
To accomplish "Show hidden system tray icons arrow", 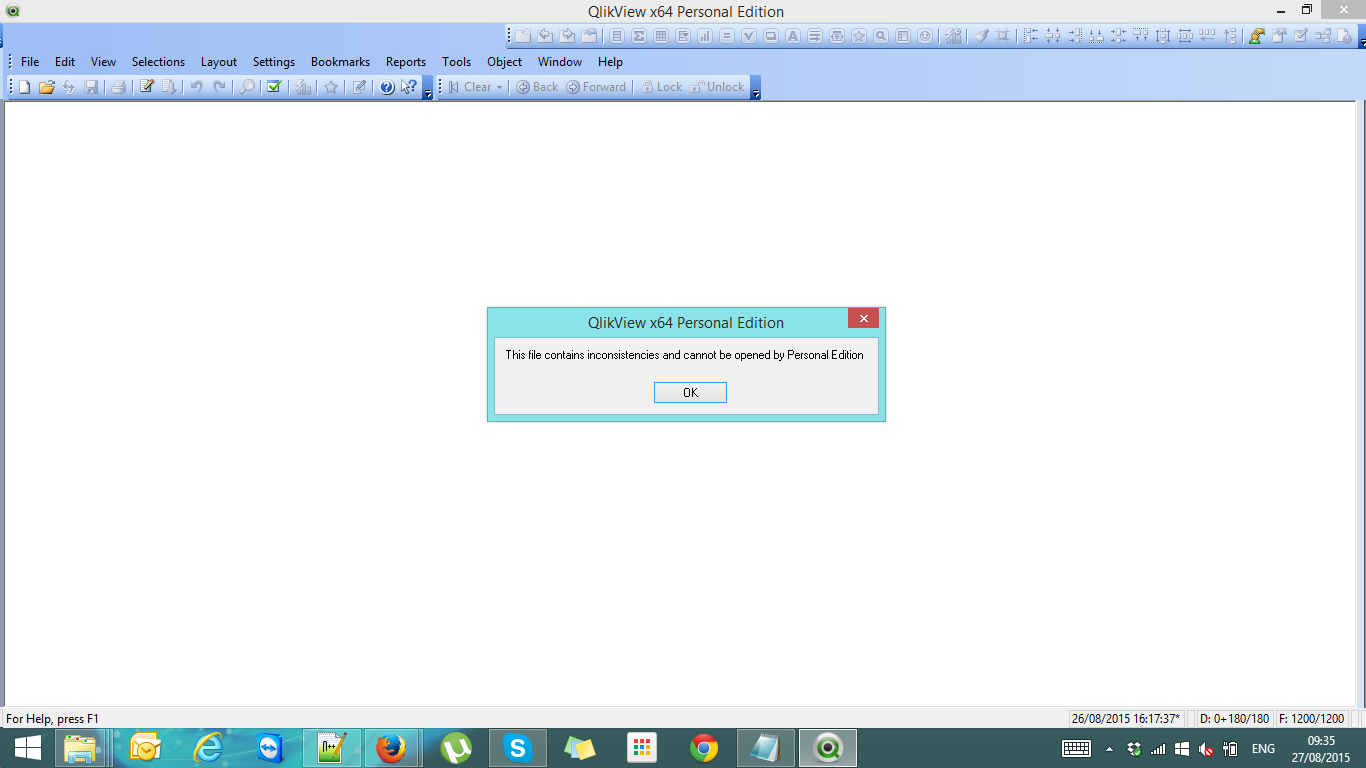I will point(1109,749).
